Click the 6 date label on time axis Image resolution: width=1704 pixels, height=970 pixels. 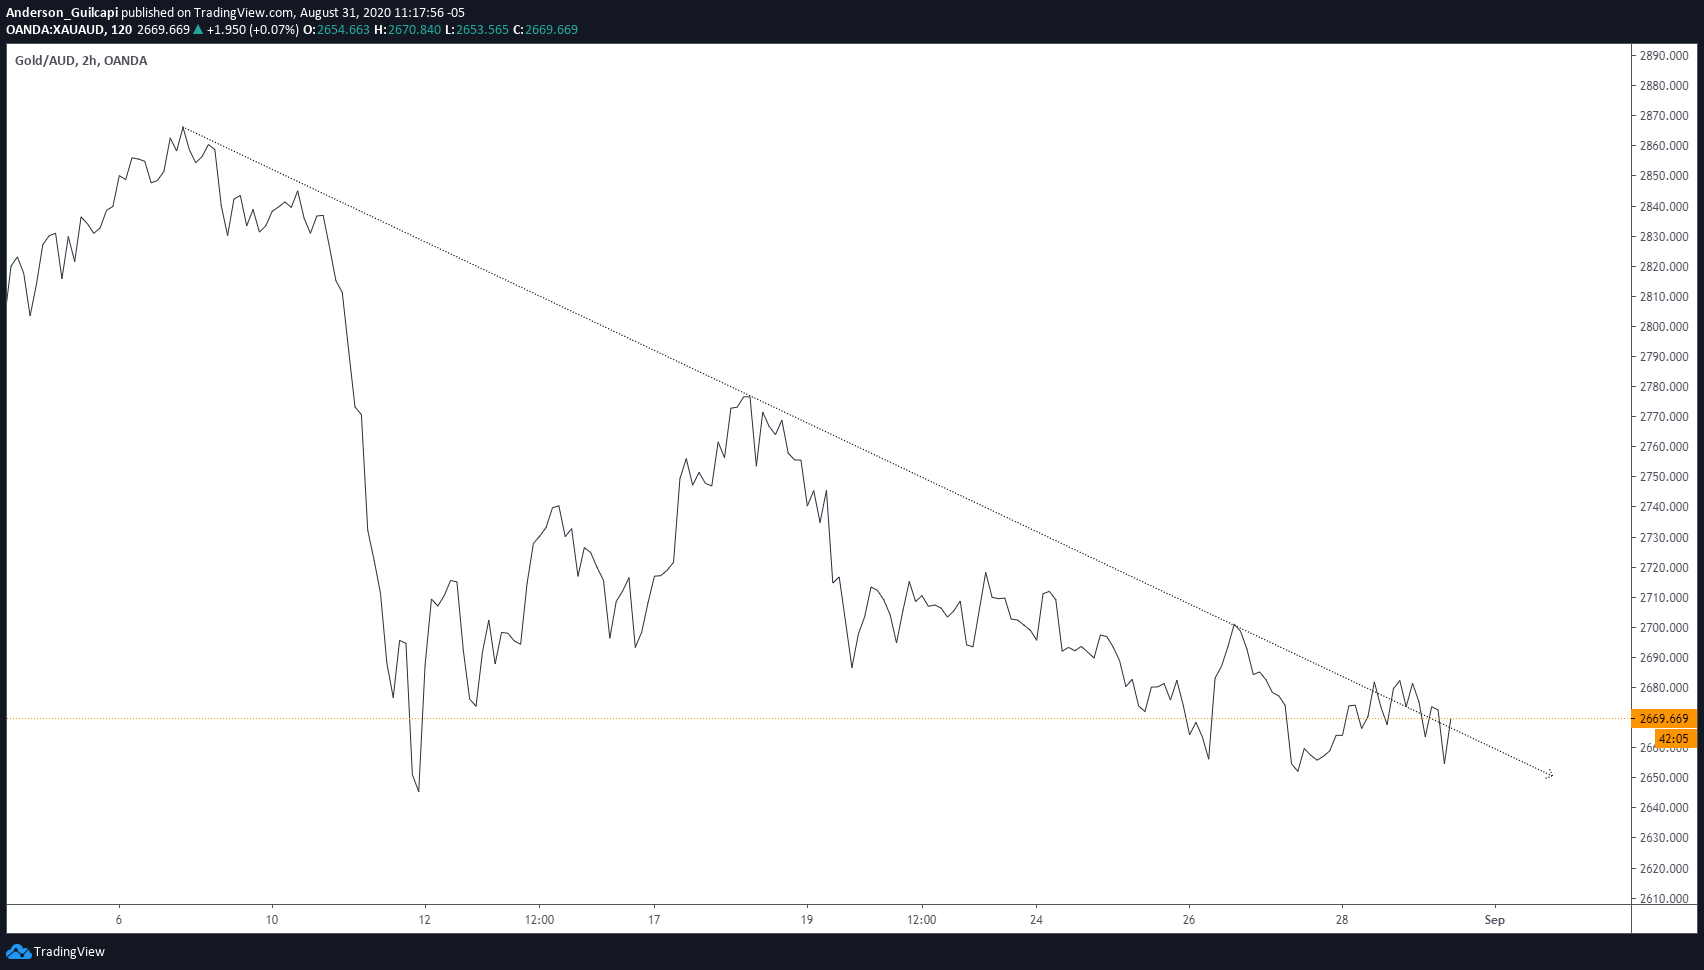119,919
